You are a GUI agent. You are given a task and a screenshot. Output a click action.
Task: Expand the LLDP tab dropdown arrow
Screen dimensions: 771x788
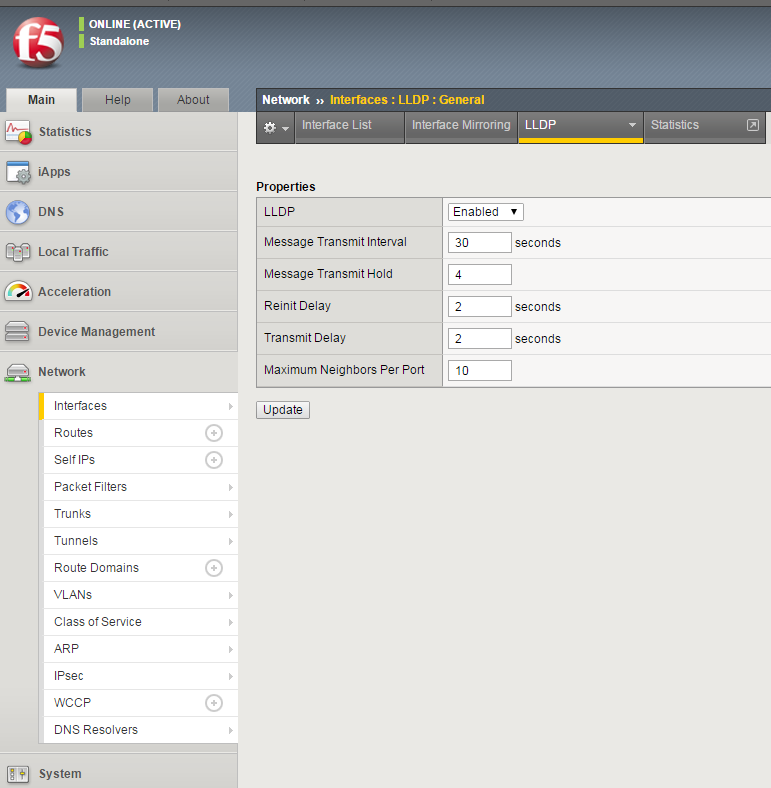632,126
